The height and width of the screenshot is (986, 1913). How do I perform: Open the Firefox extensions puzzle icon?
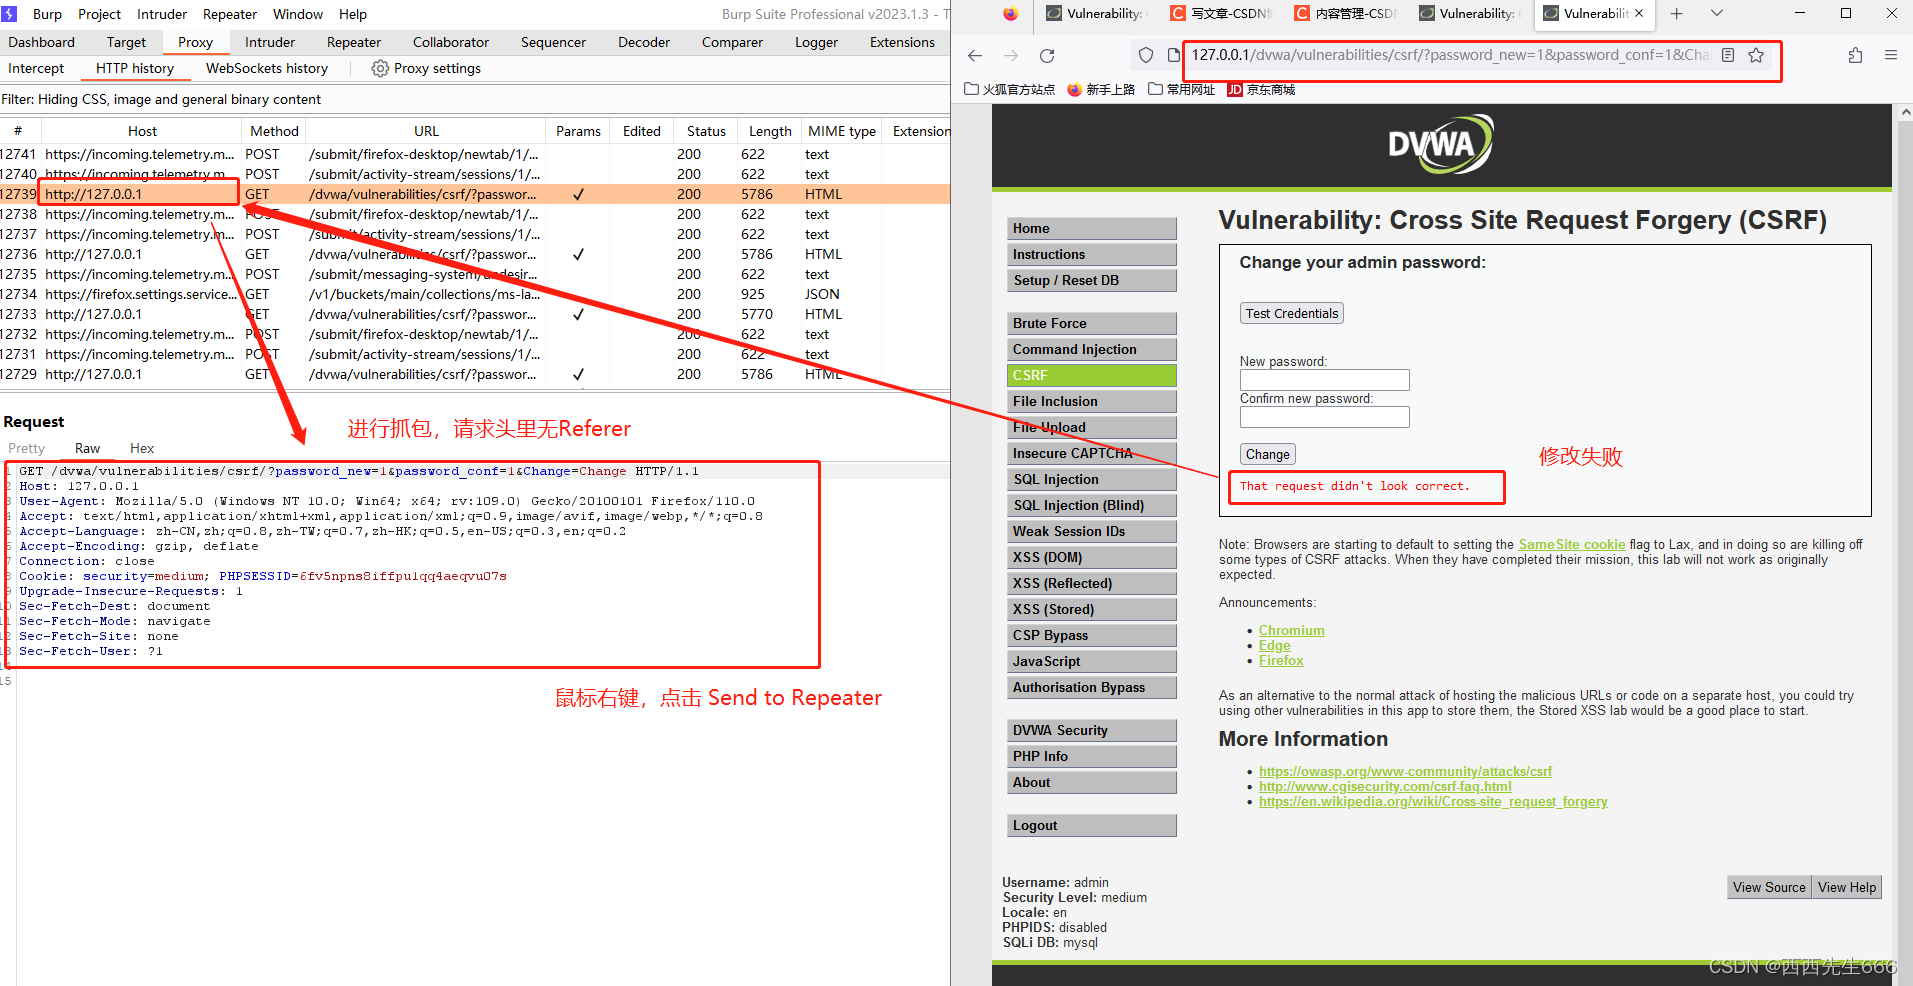(x=1855, y=55)
